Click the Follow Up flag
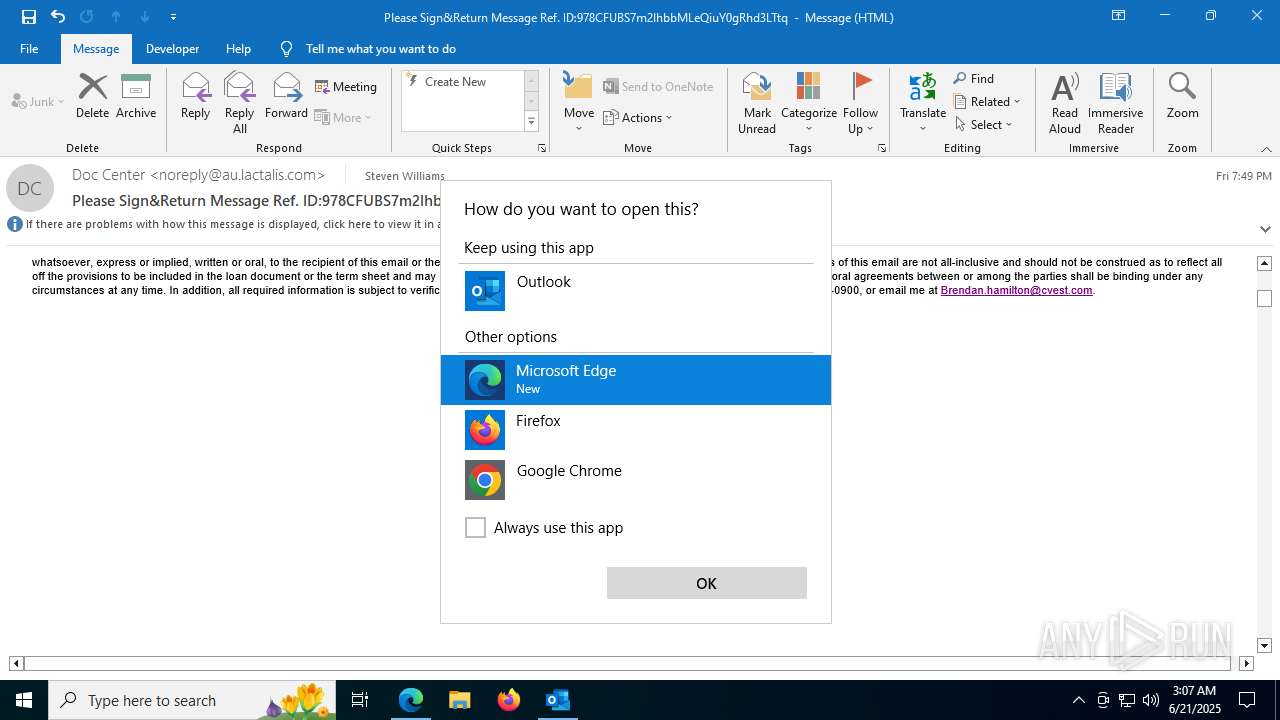Image resolution: width=1280 pixels, height=720 pixels. (x=860, y=103)
